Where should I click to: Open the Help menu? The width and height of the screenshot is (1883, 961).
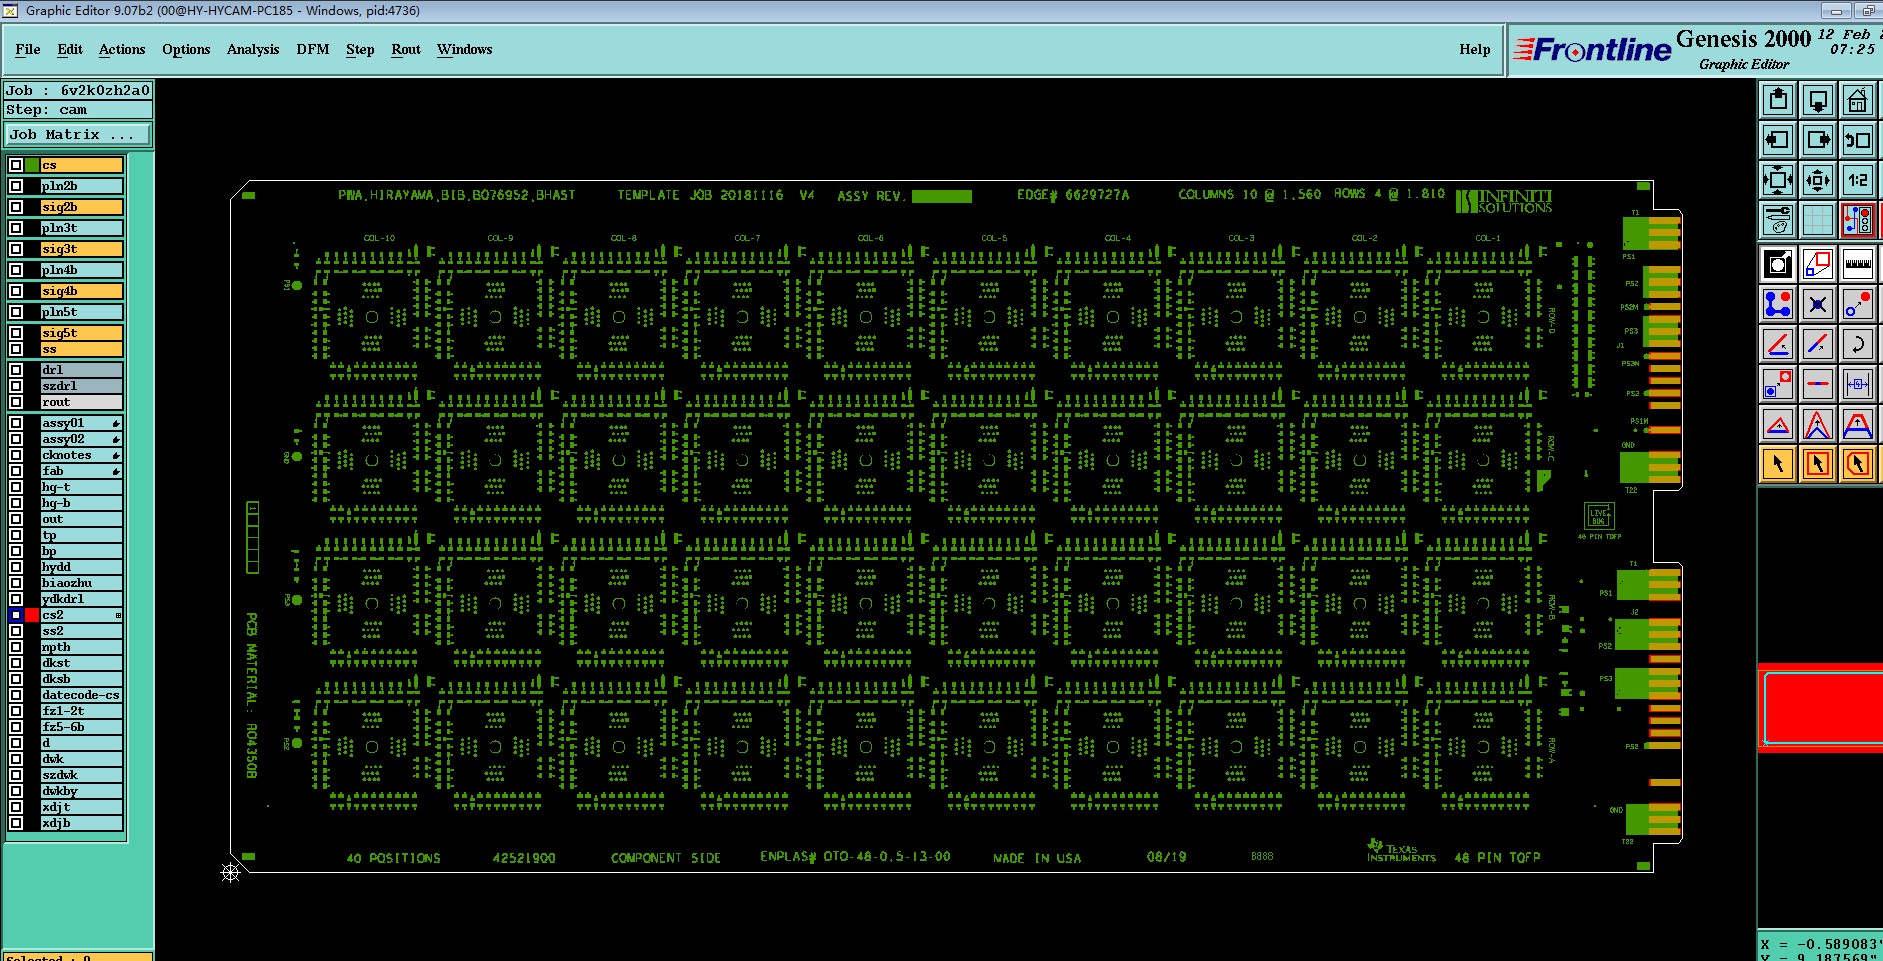1474,49
